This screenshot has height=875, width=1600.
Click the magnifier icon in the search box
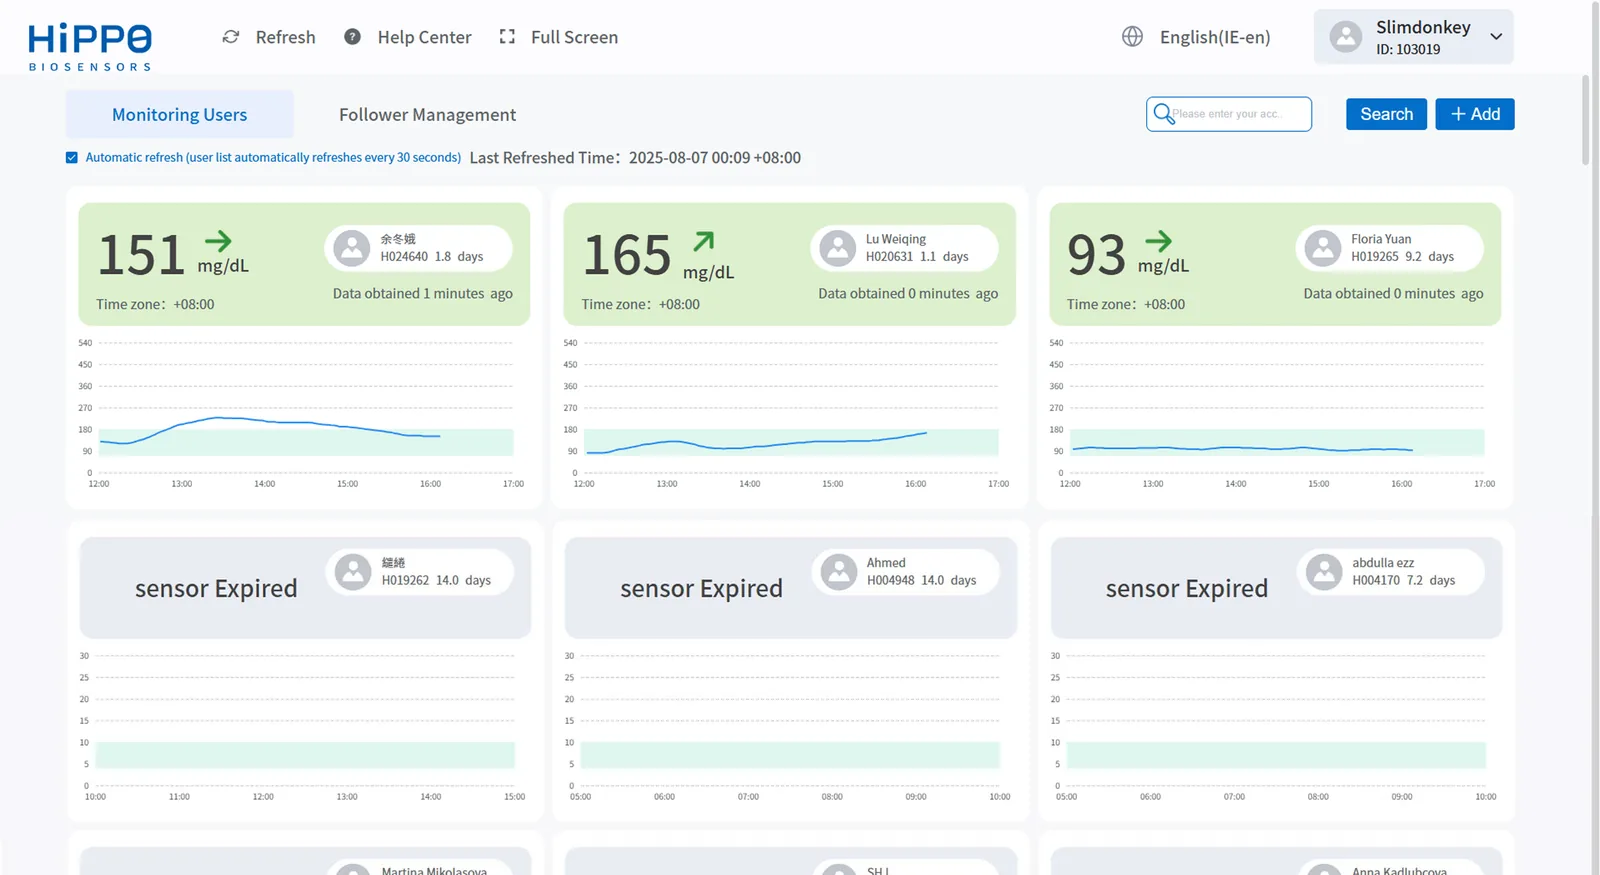point(1163,114)
